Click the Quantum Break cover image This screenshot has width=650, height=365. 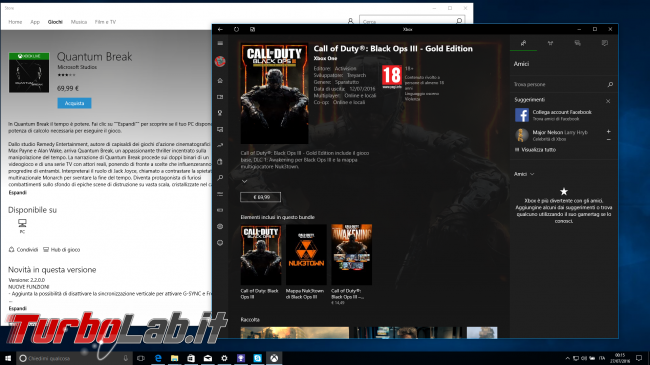(29, 73)
